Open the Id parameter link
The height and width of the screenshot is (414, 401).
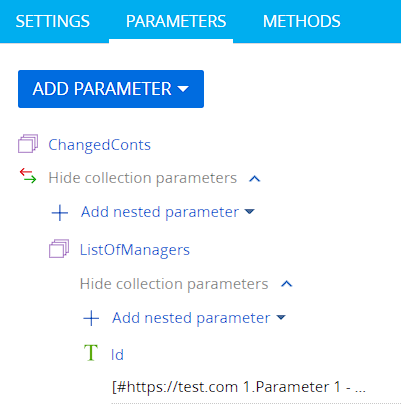[117, 355]
